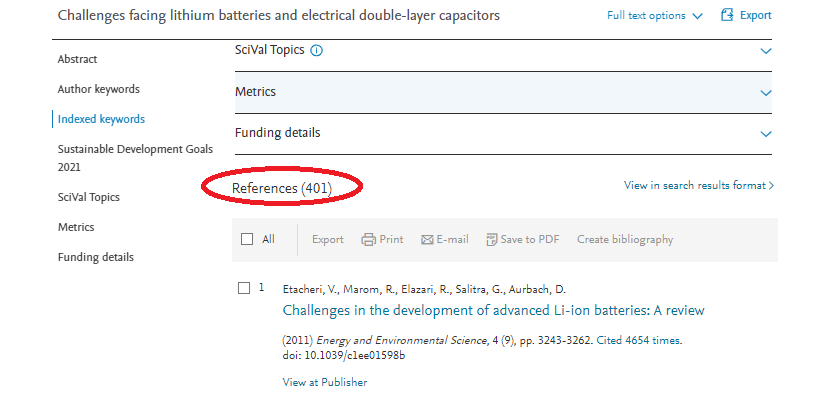
Task: Click Cited 4654 times link
Action: click(x=639, y=341)
